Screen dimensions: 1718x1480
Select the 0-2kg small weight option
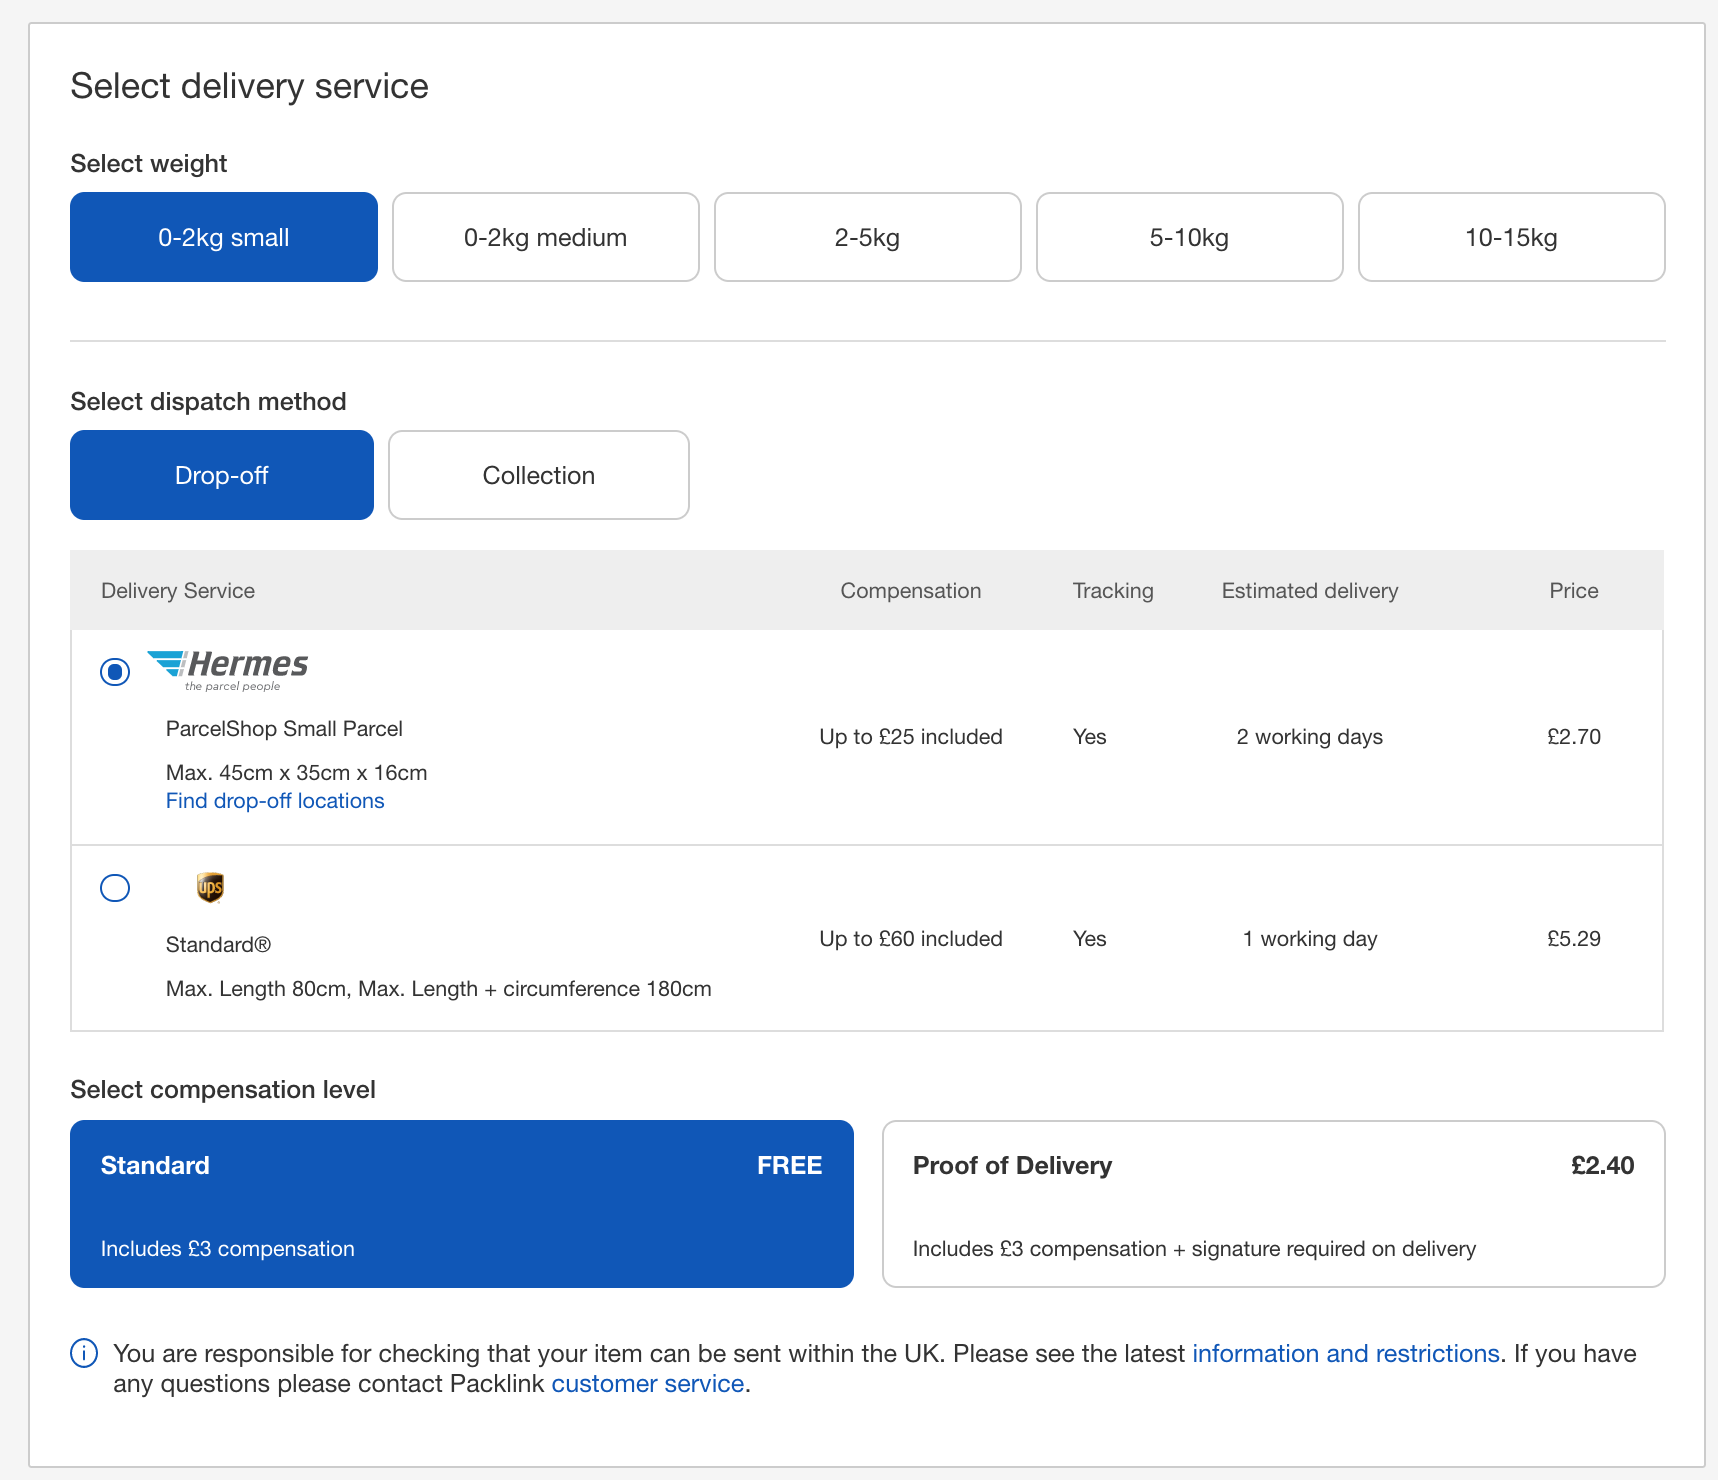(224, 237)
